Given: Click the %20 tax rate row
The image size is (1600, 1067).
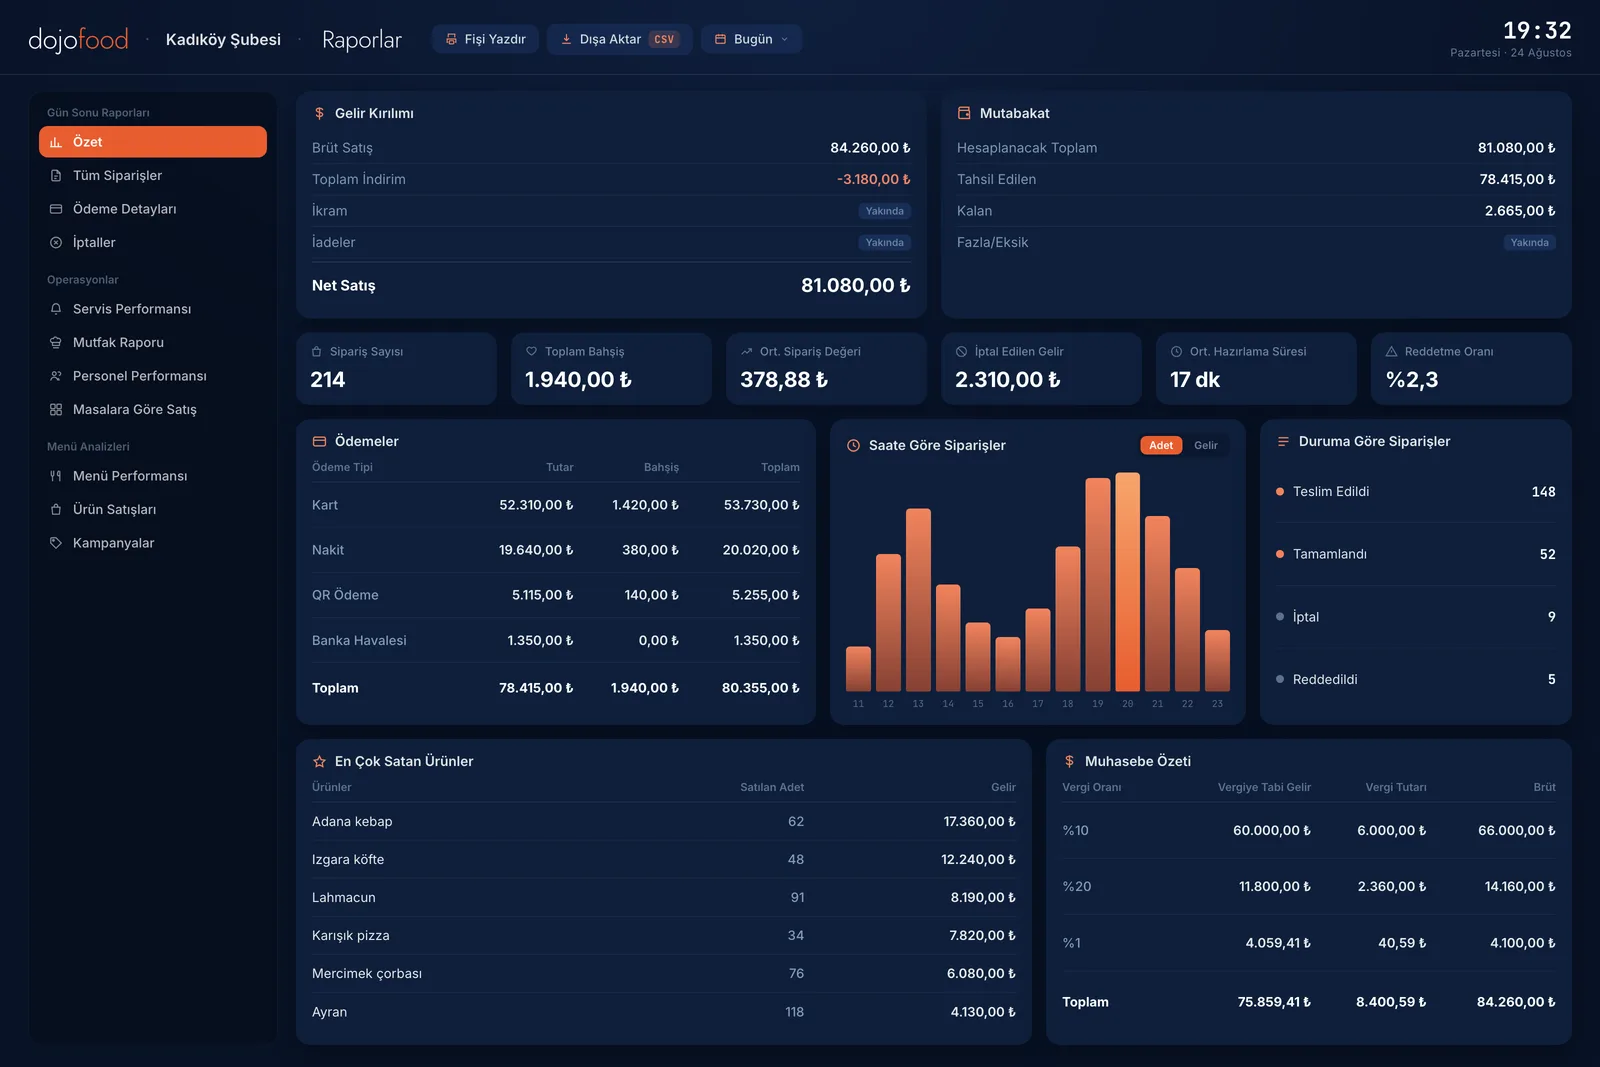Looking at the screenshot, I should 1308,886.
